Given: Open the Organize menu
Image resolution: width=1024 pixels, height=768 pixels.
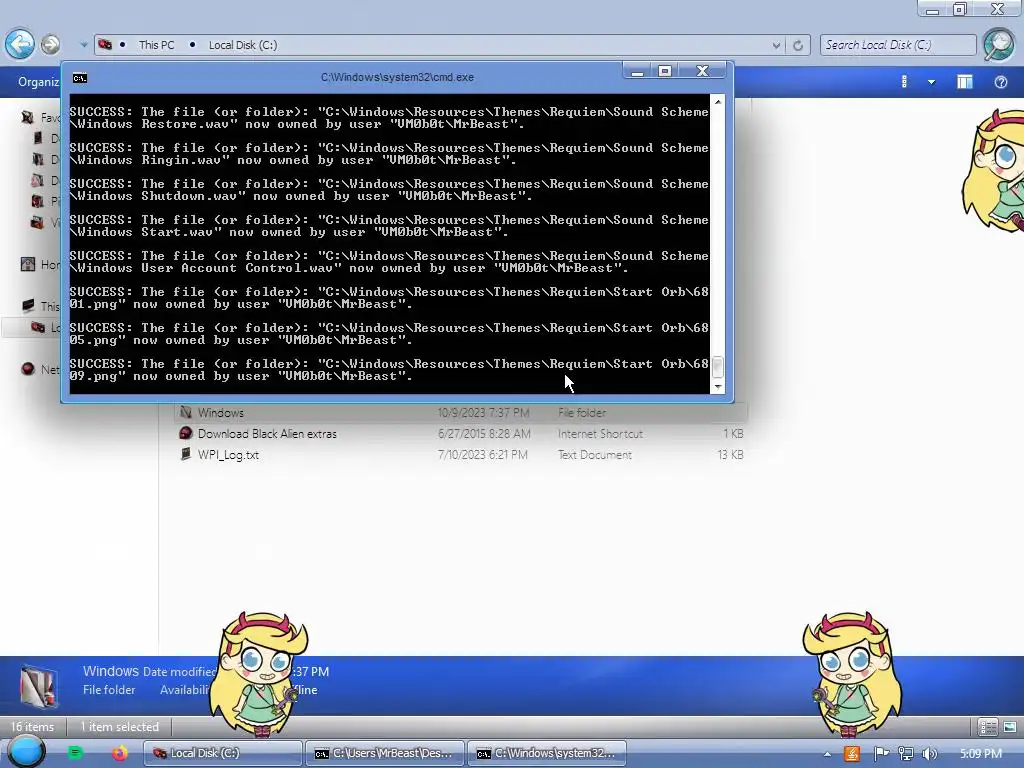Looking at the screenshot, I should tap(39, 82).
